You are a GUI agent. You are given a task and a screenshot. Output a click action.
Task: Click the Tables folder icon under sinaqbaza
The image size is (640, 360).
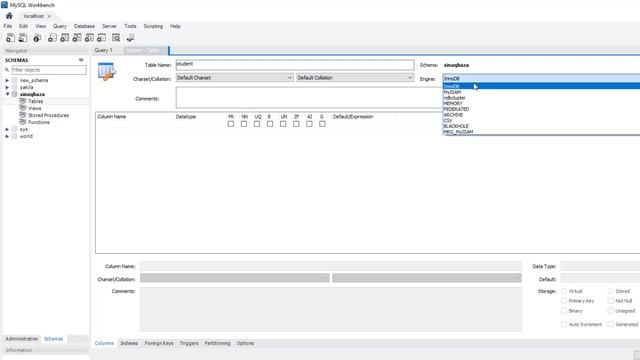point(23,101)
